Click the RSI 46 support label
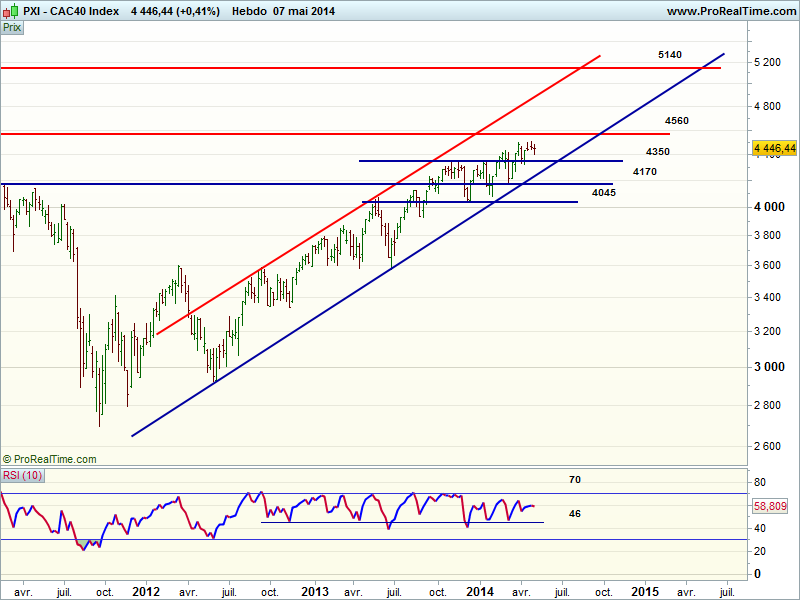Screen dimensions: 800x600 pyautogui.click(x=575, y=513)
